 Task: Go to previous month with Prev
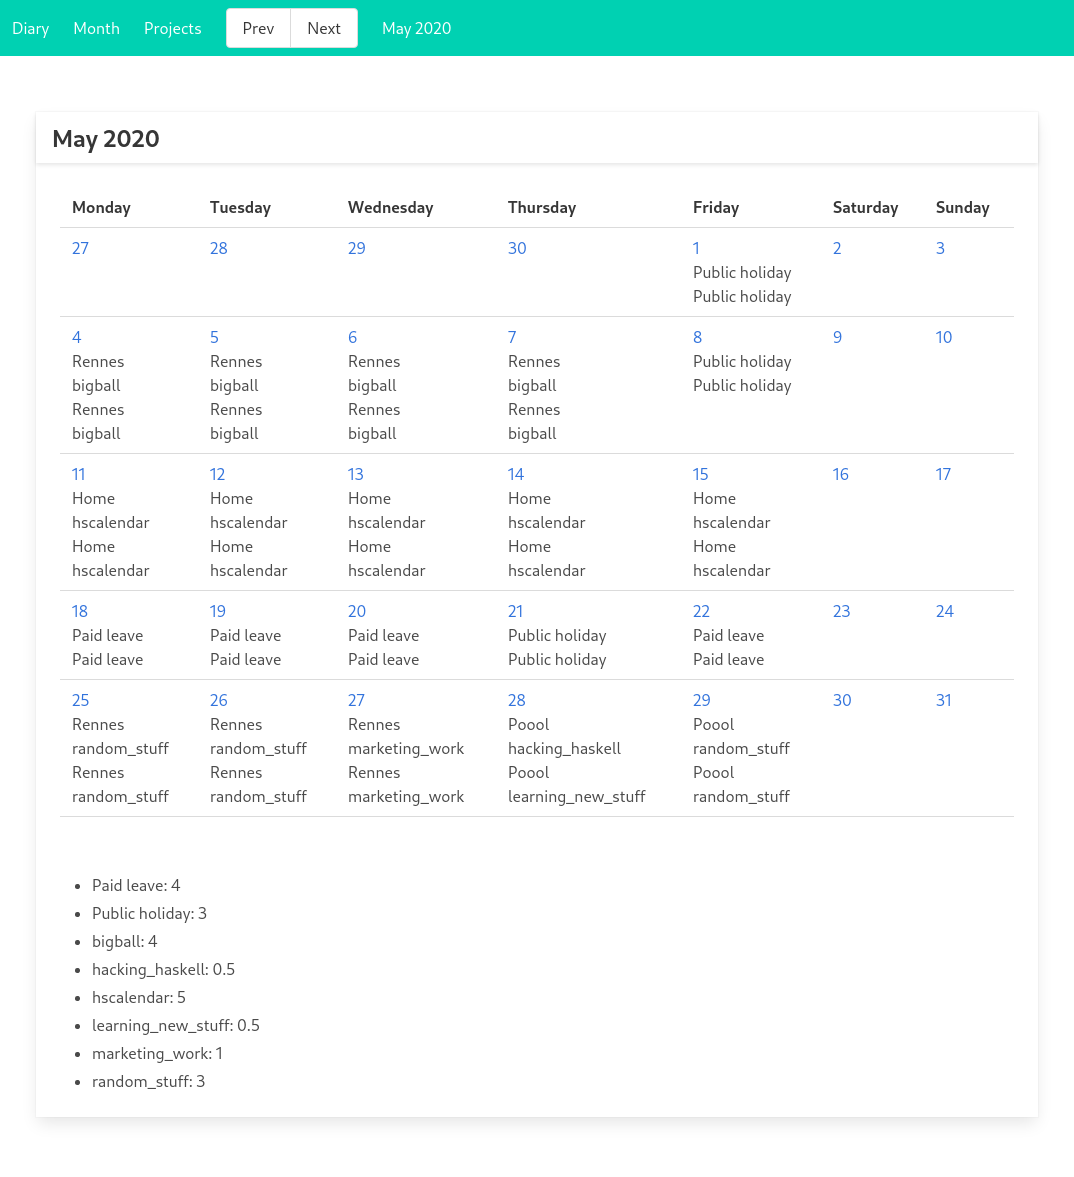(x=258, y=29)
